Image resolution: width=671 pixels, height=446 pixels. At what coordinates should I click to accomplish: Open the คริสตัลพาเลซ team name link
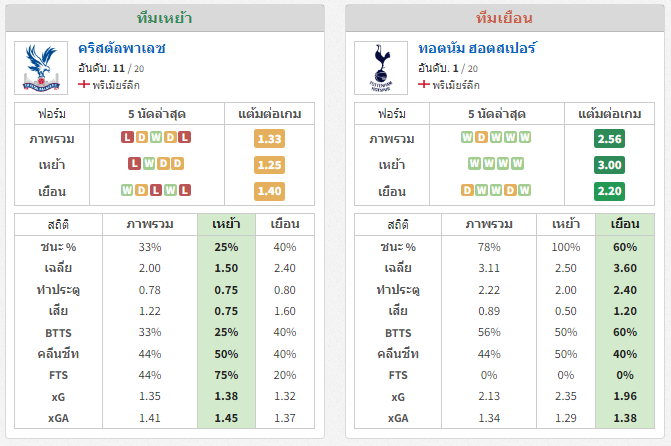tap(122, 48)
